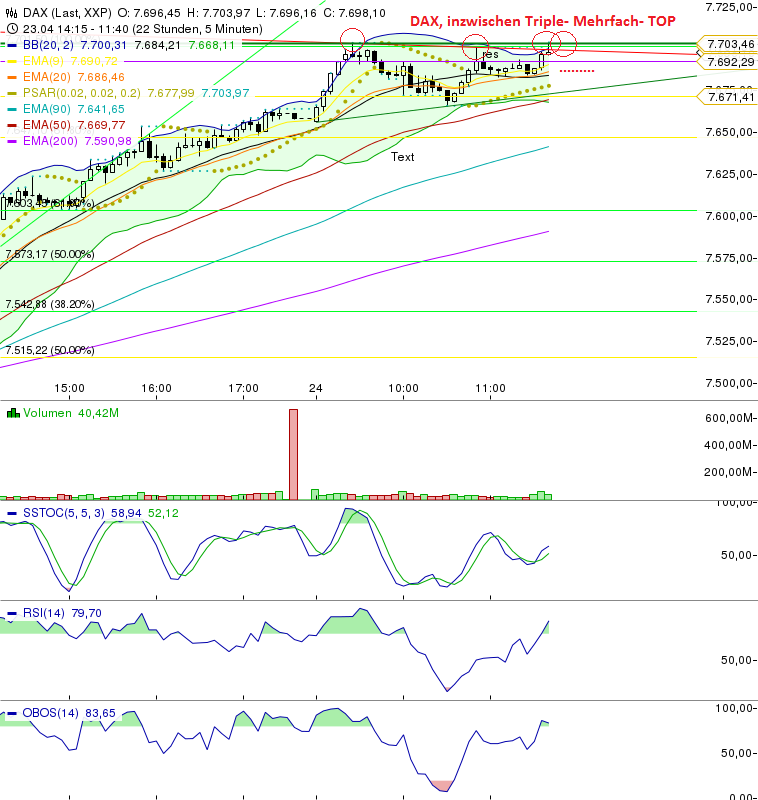Select the OBOS(14) indicator label
The image size is (758, 800).
click(x=50, y=713)
